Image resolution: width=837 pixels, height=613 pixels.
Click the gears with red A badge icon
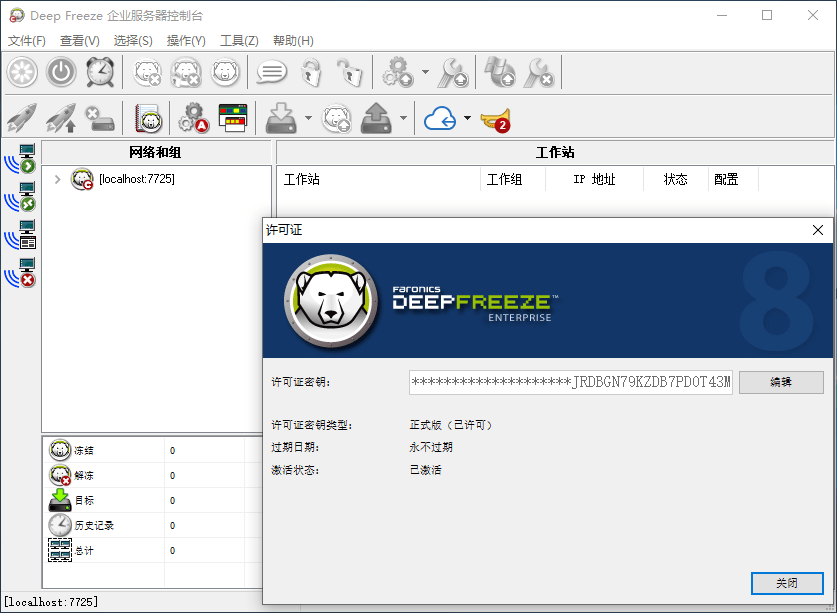click(x=193, y=118)
